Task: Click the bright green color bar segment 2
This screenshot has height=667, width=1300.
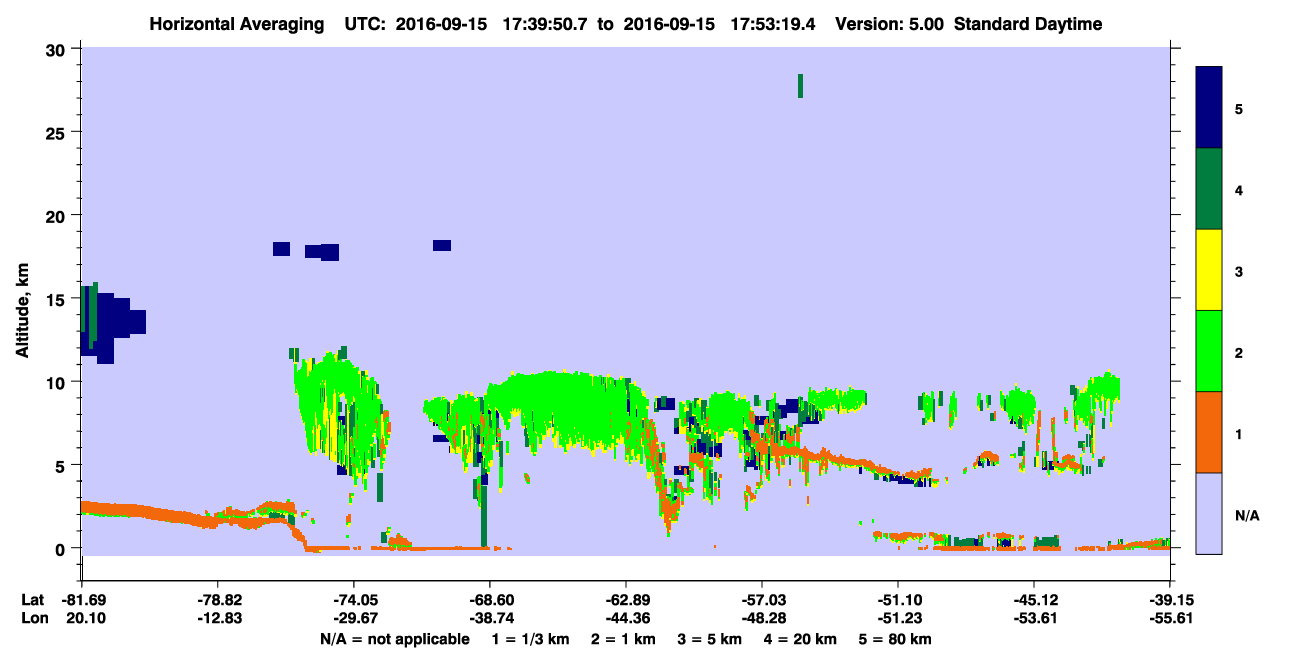Action: pyautogui.click(x=1209, y=351)
